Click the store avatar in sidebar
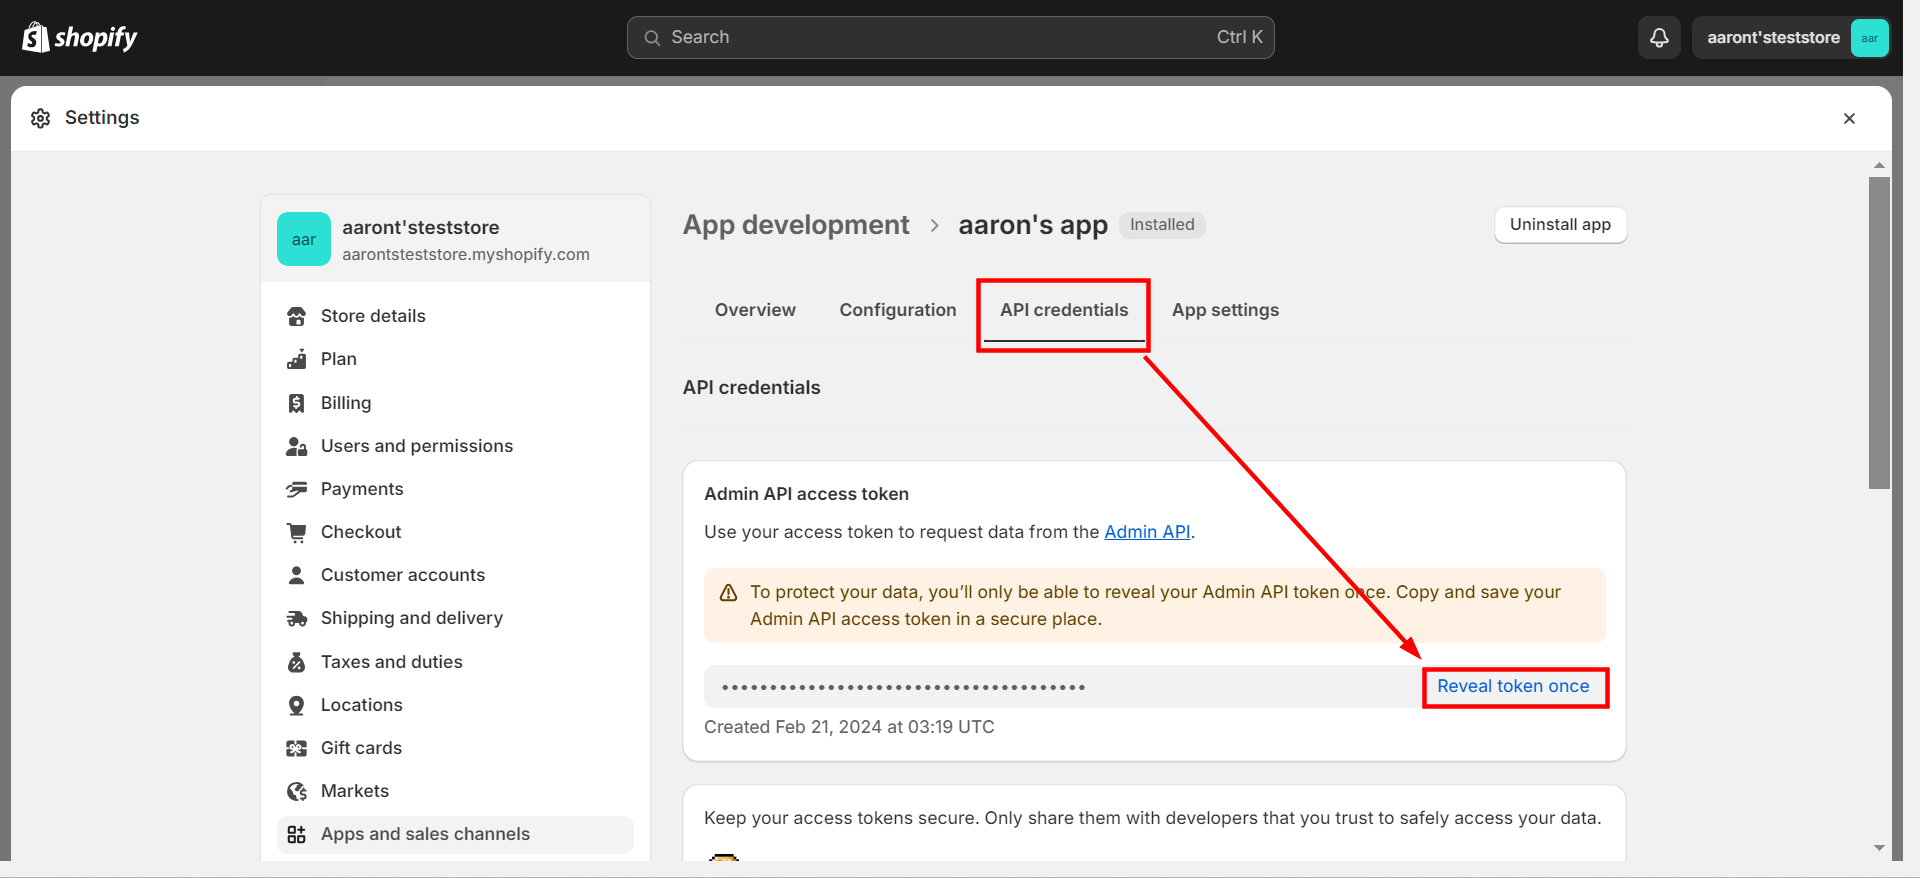This screenshot has height=878, width=1920. [304, 239]
